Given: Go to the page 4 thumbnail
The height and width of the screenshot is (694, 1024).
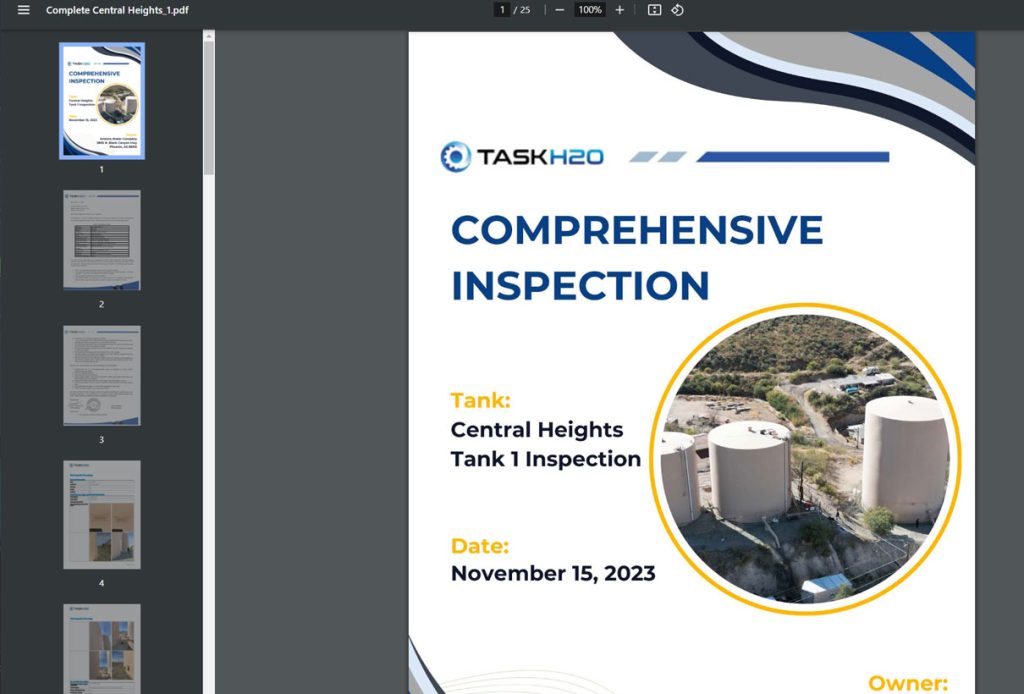Looking at the screenshot, I should [x=102, y=514].
